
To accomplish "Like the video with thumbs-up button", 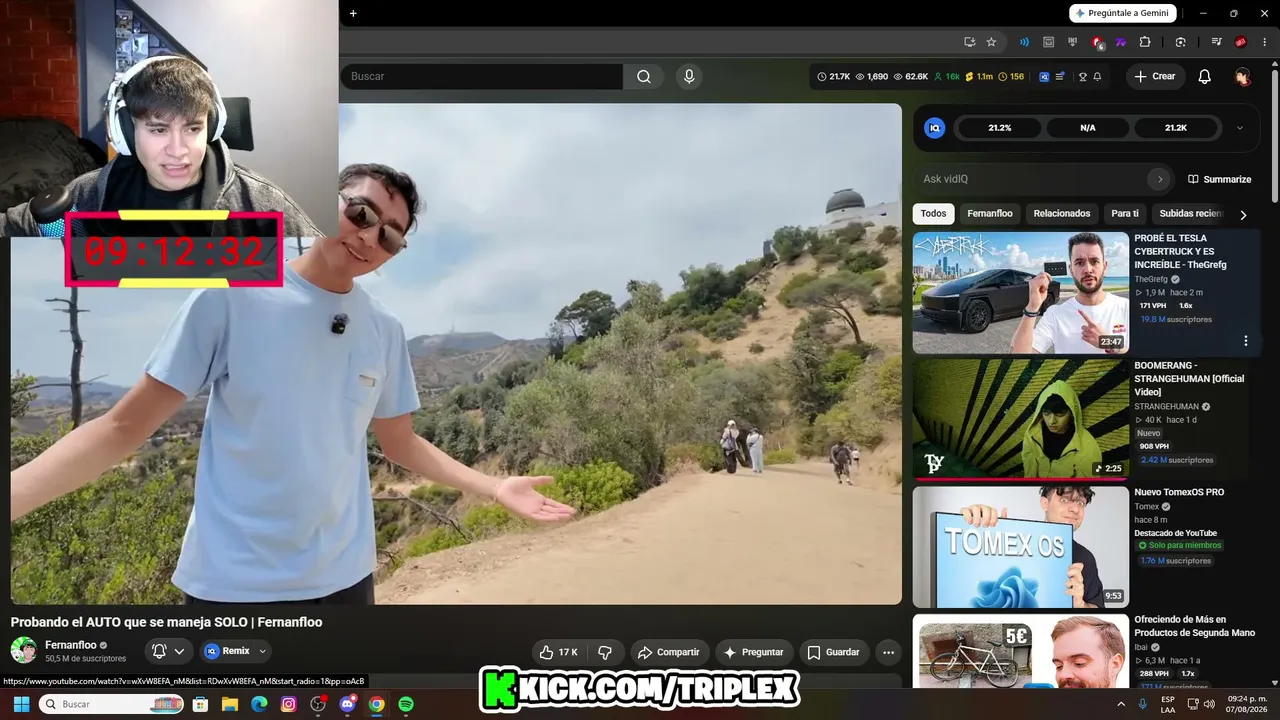I will click(x=558, y=652).
